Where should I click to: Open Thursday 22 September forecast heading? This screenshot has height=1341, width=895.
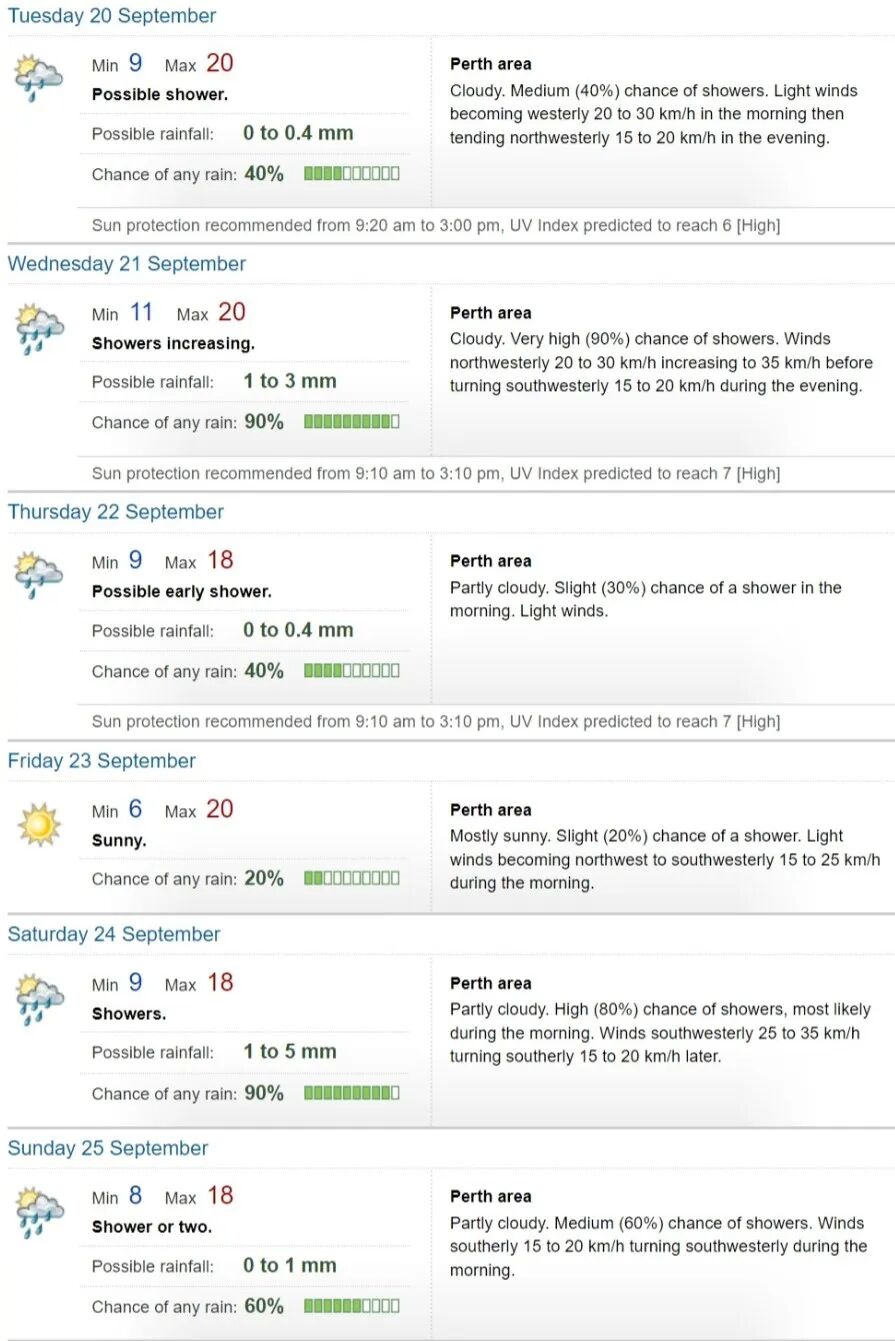pos(116,512)
